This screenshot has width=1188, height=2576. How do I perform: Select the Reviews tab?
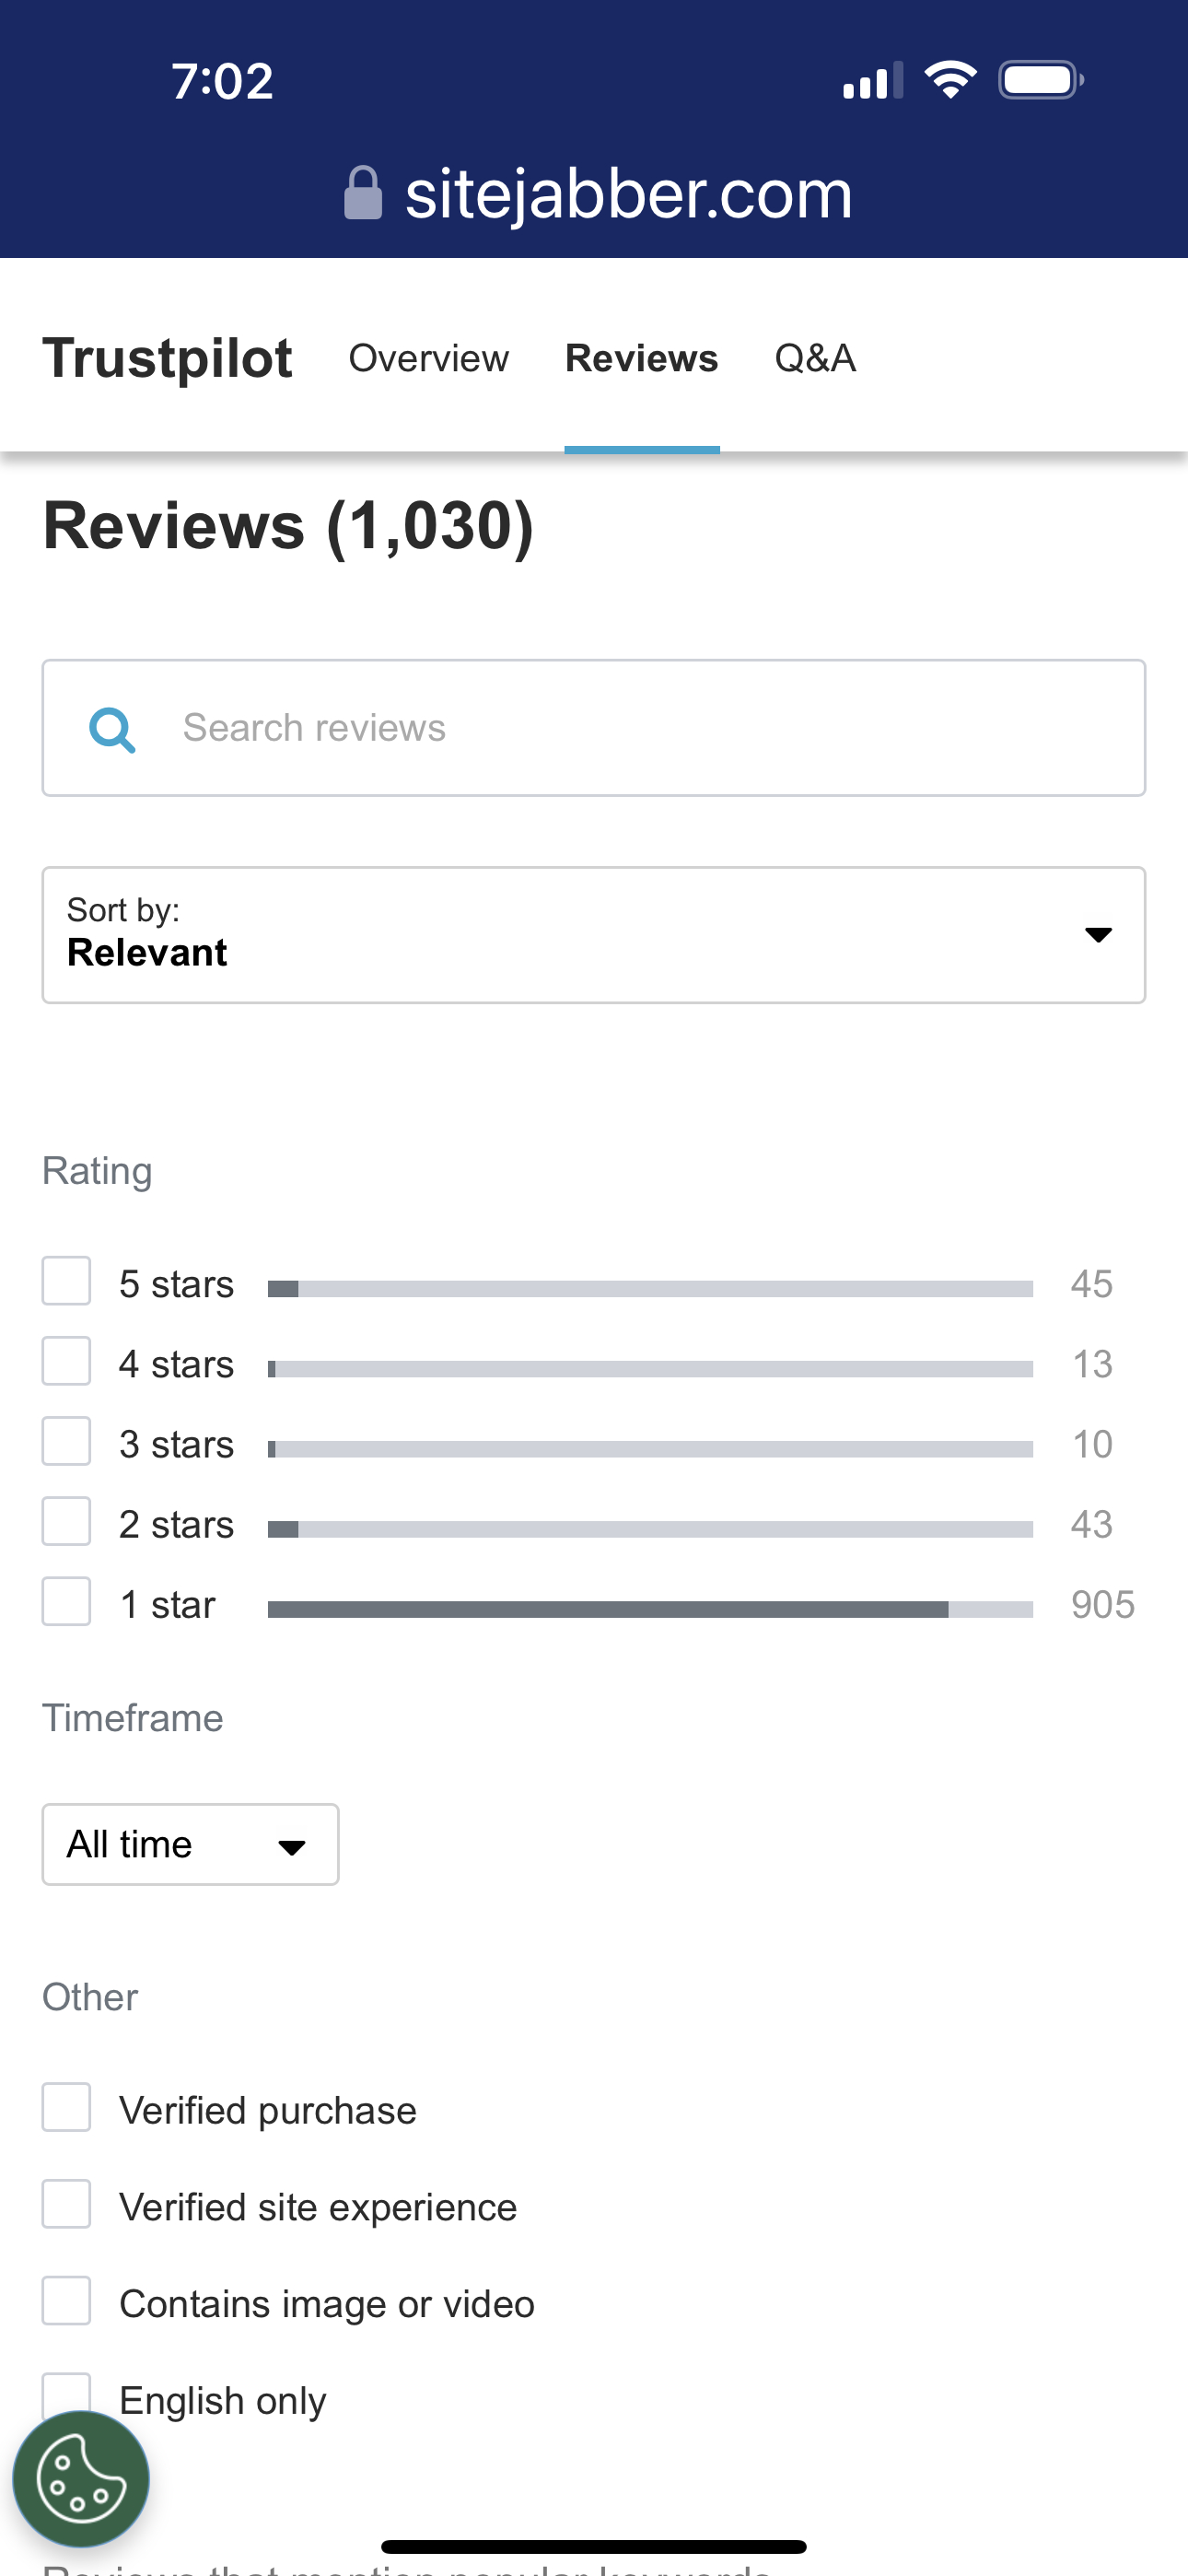tap(641, 358)
